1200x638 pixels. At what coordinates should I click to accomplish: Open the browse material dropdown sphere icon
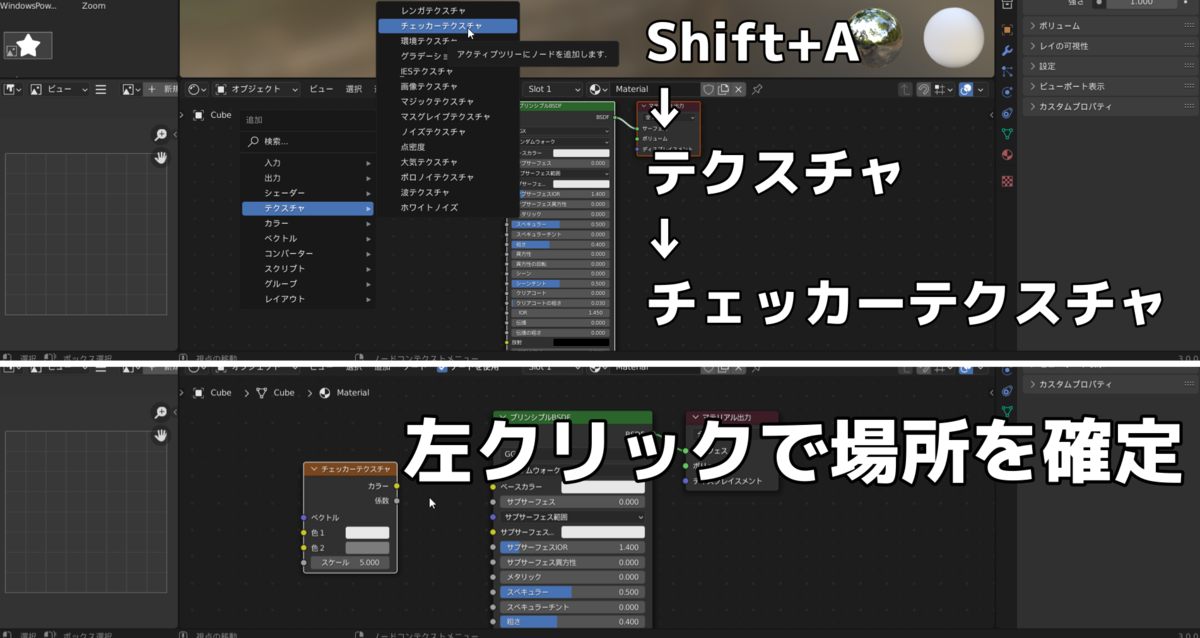coord(600,89)
